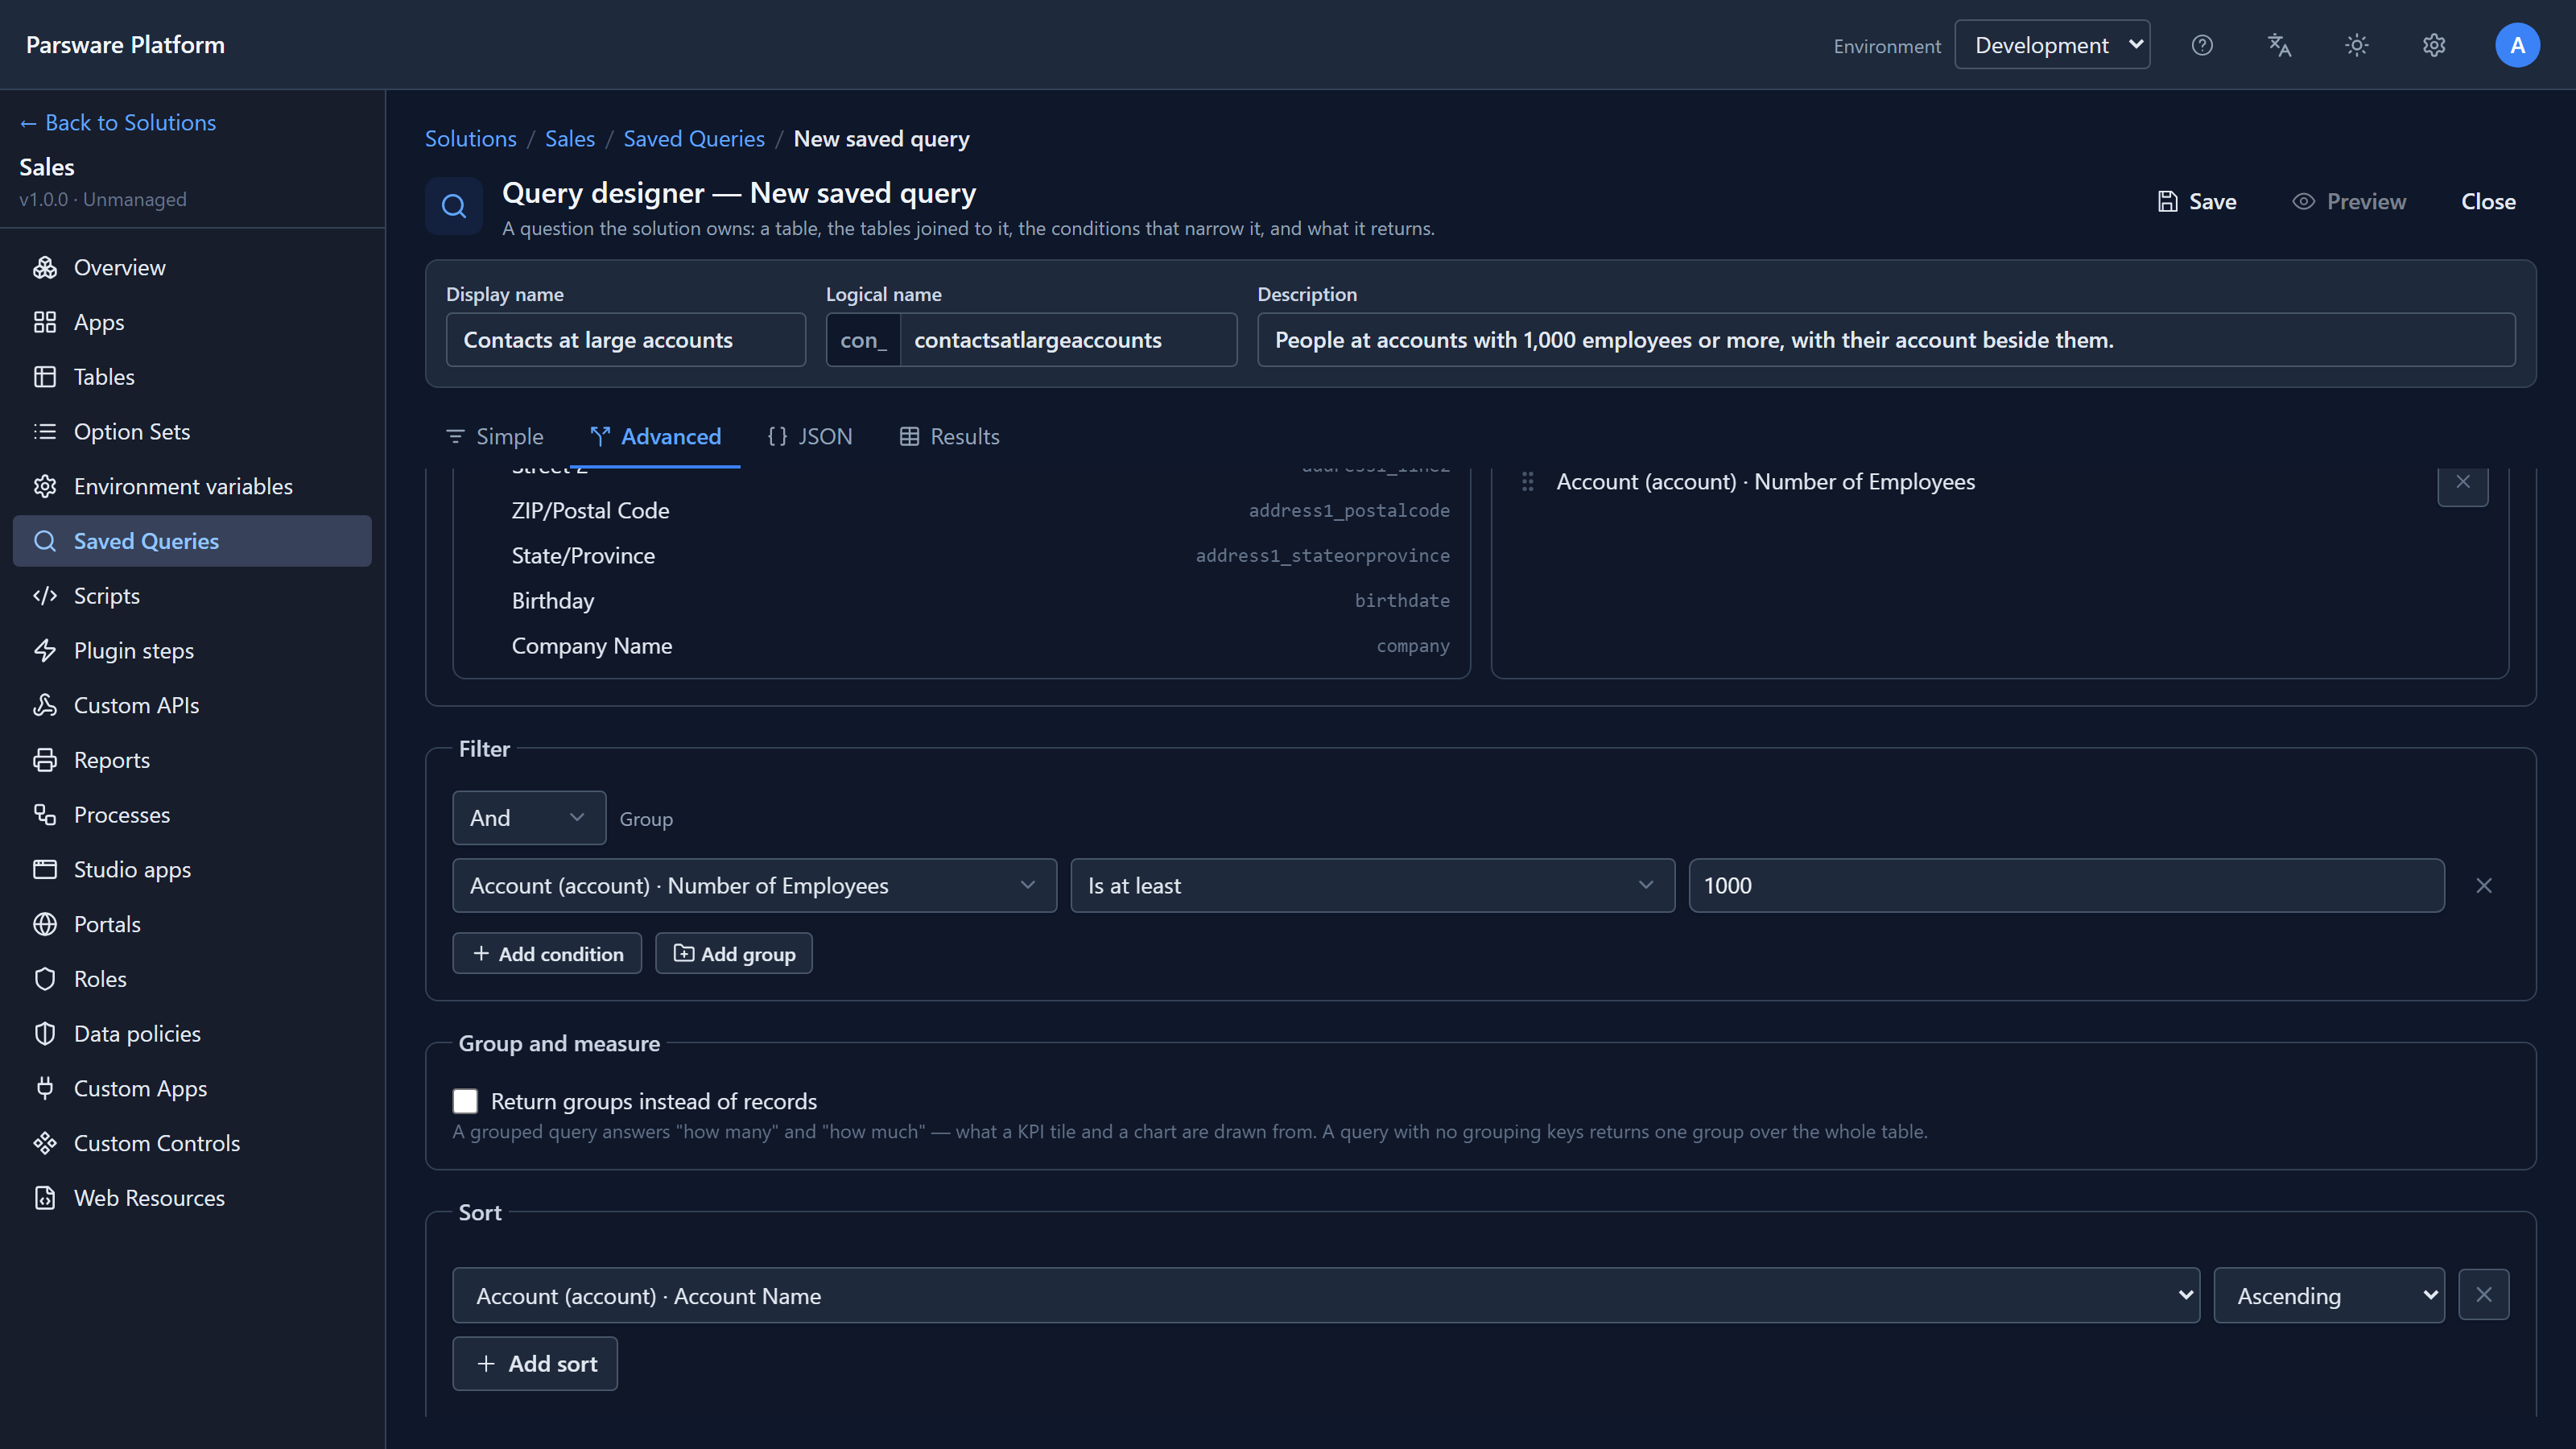Click the Save button

(2197, 202)
